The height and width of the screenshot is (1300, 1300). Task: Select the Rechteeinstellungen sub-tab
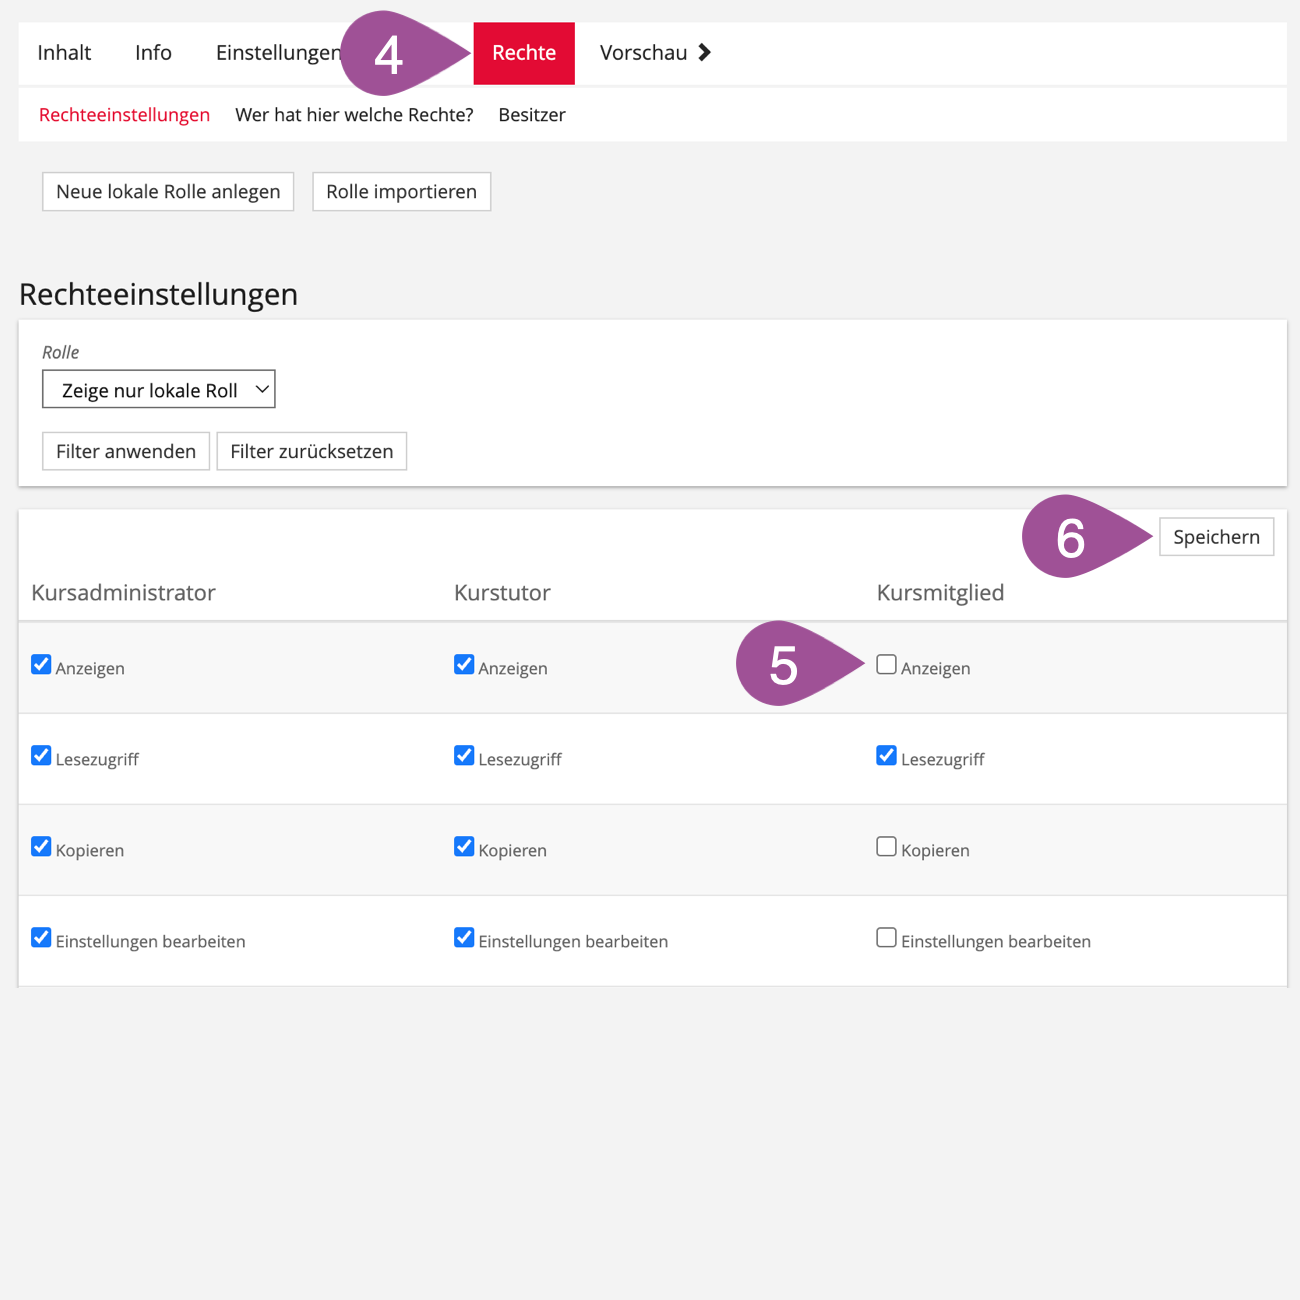pos(124,115)
